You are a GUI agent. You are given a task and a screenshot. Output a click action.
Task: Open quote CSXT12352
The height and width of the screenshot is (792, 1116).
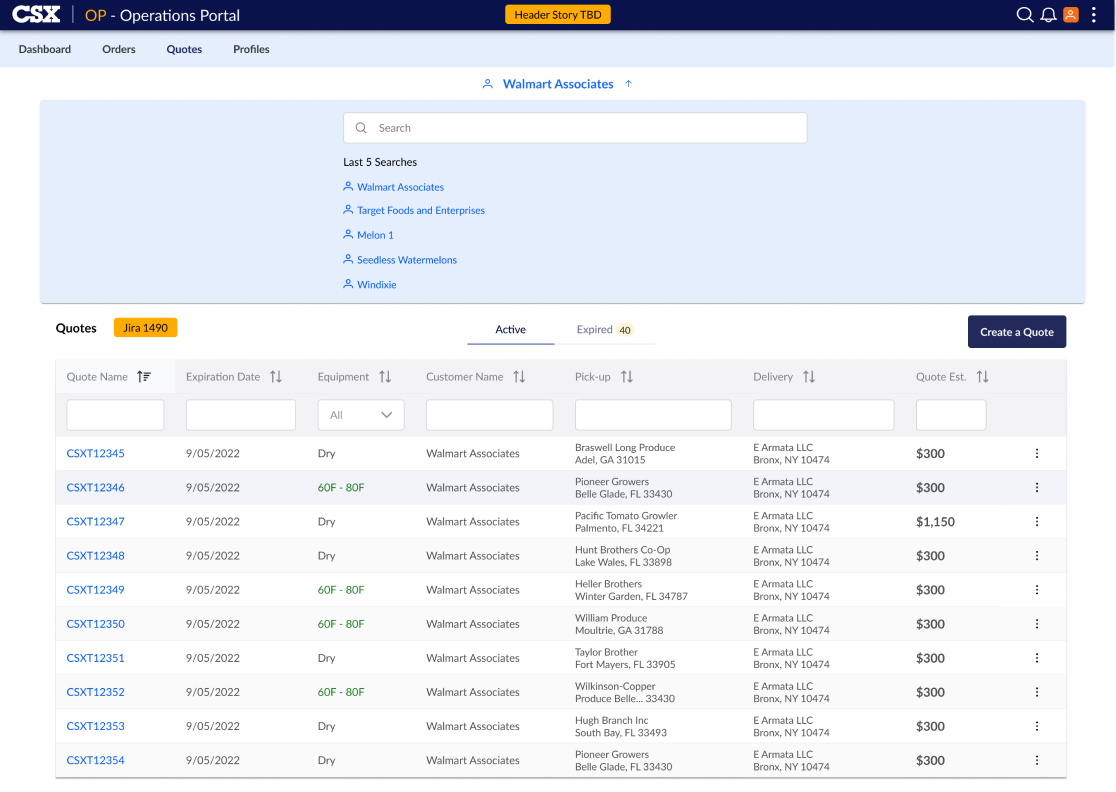tap(95, 692)
